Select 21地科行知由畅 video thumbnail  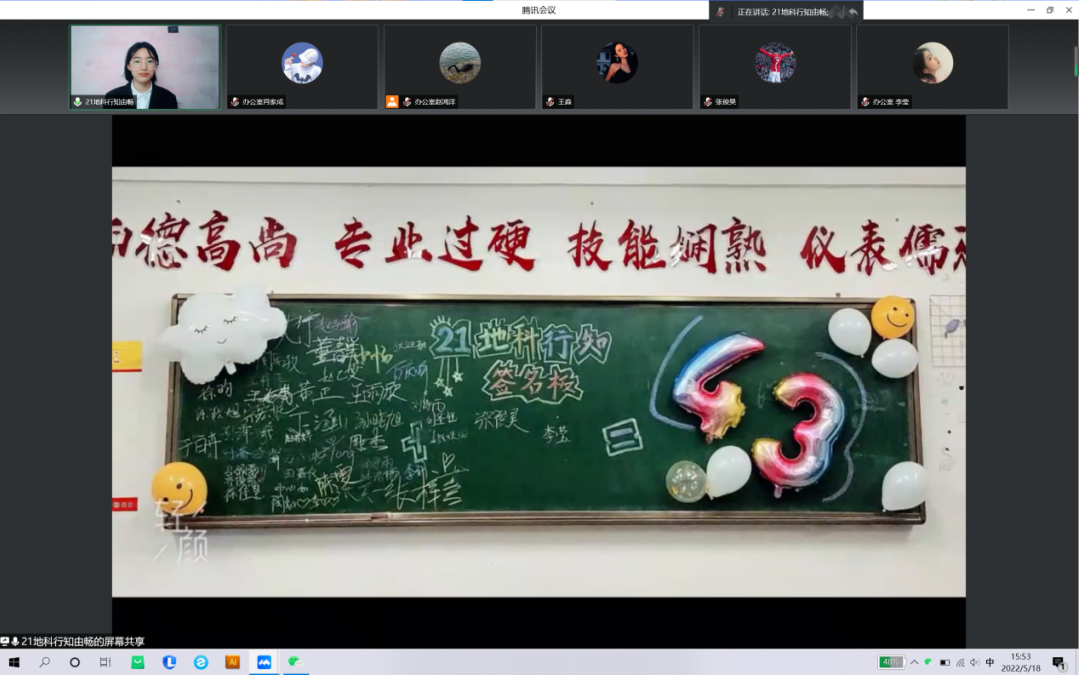[145, 66]
